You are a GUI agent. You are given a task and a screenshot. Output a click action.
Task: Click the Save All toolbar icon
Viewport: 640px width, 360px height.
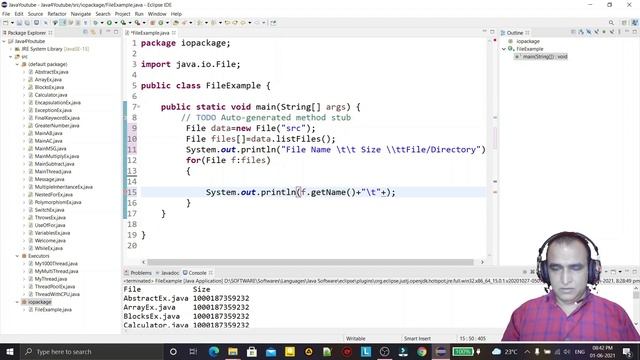(27, 23)
